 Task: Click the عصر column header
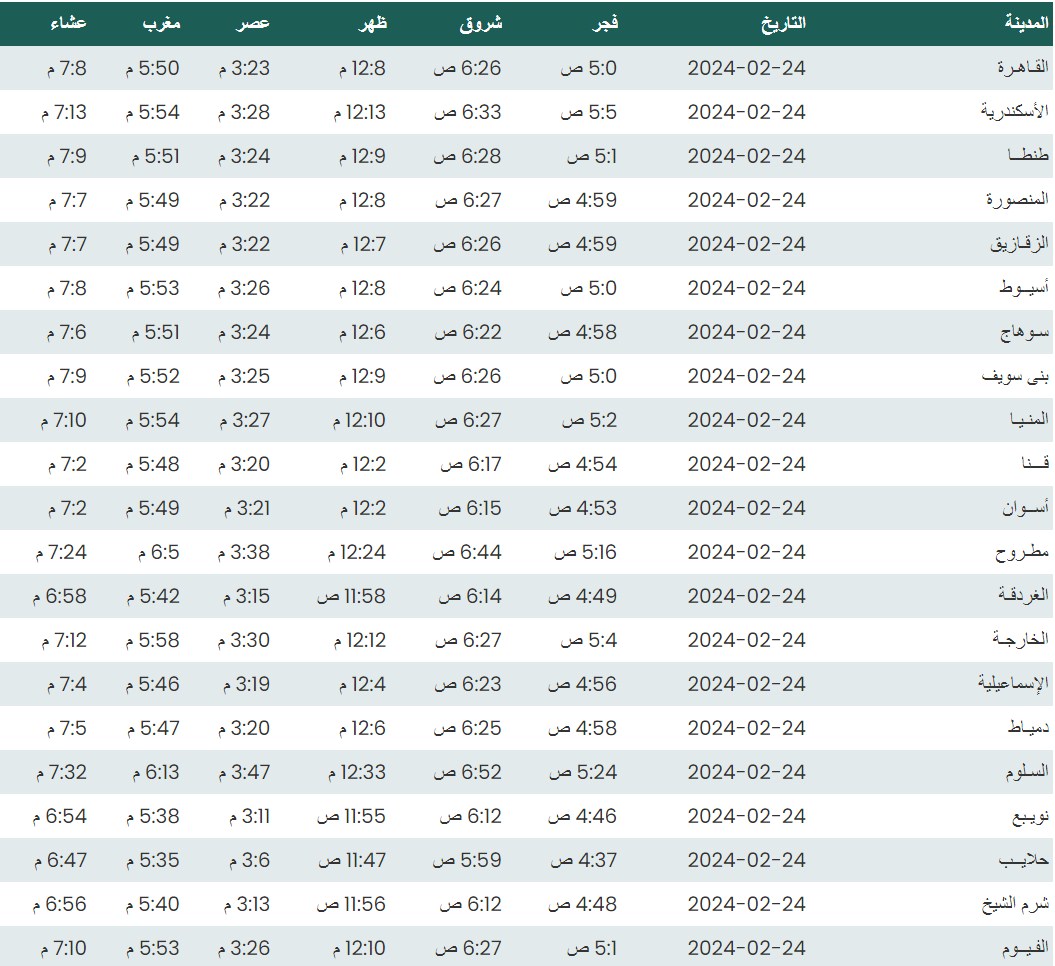coord(254,23)
